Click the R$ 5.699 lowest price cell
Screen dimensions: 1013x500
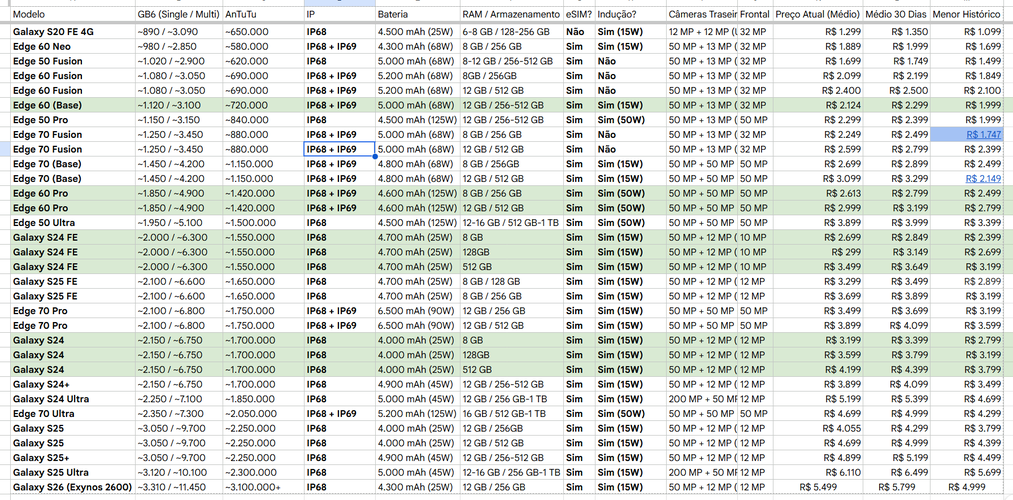[x=967, y=472]
